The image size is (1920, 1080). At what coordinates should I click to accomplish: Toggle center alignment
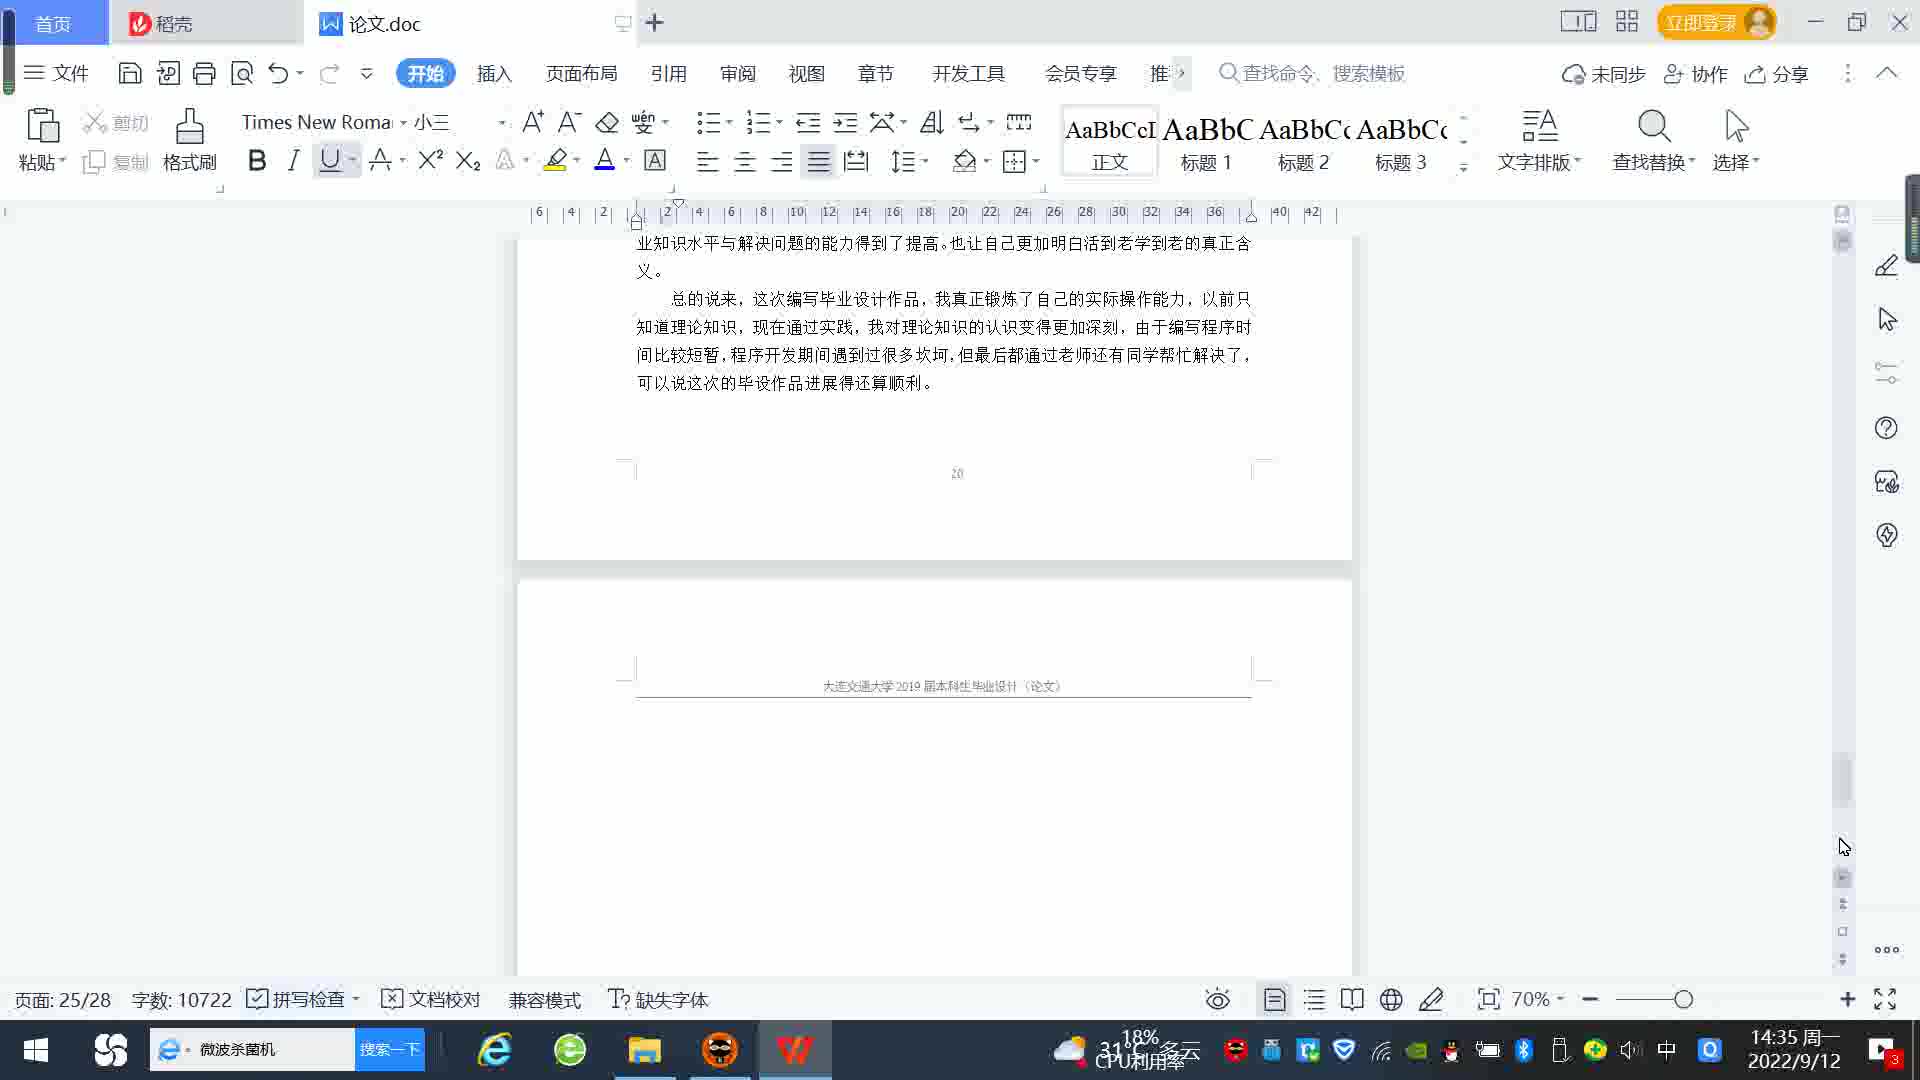pyautogui.click(x=744, y=160)
